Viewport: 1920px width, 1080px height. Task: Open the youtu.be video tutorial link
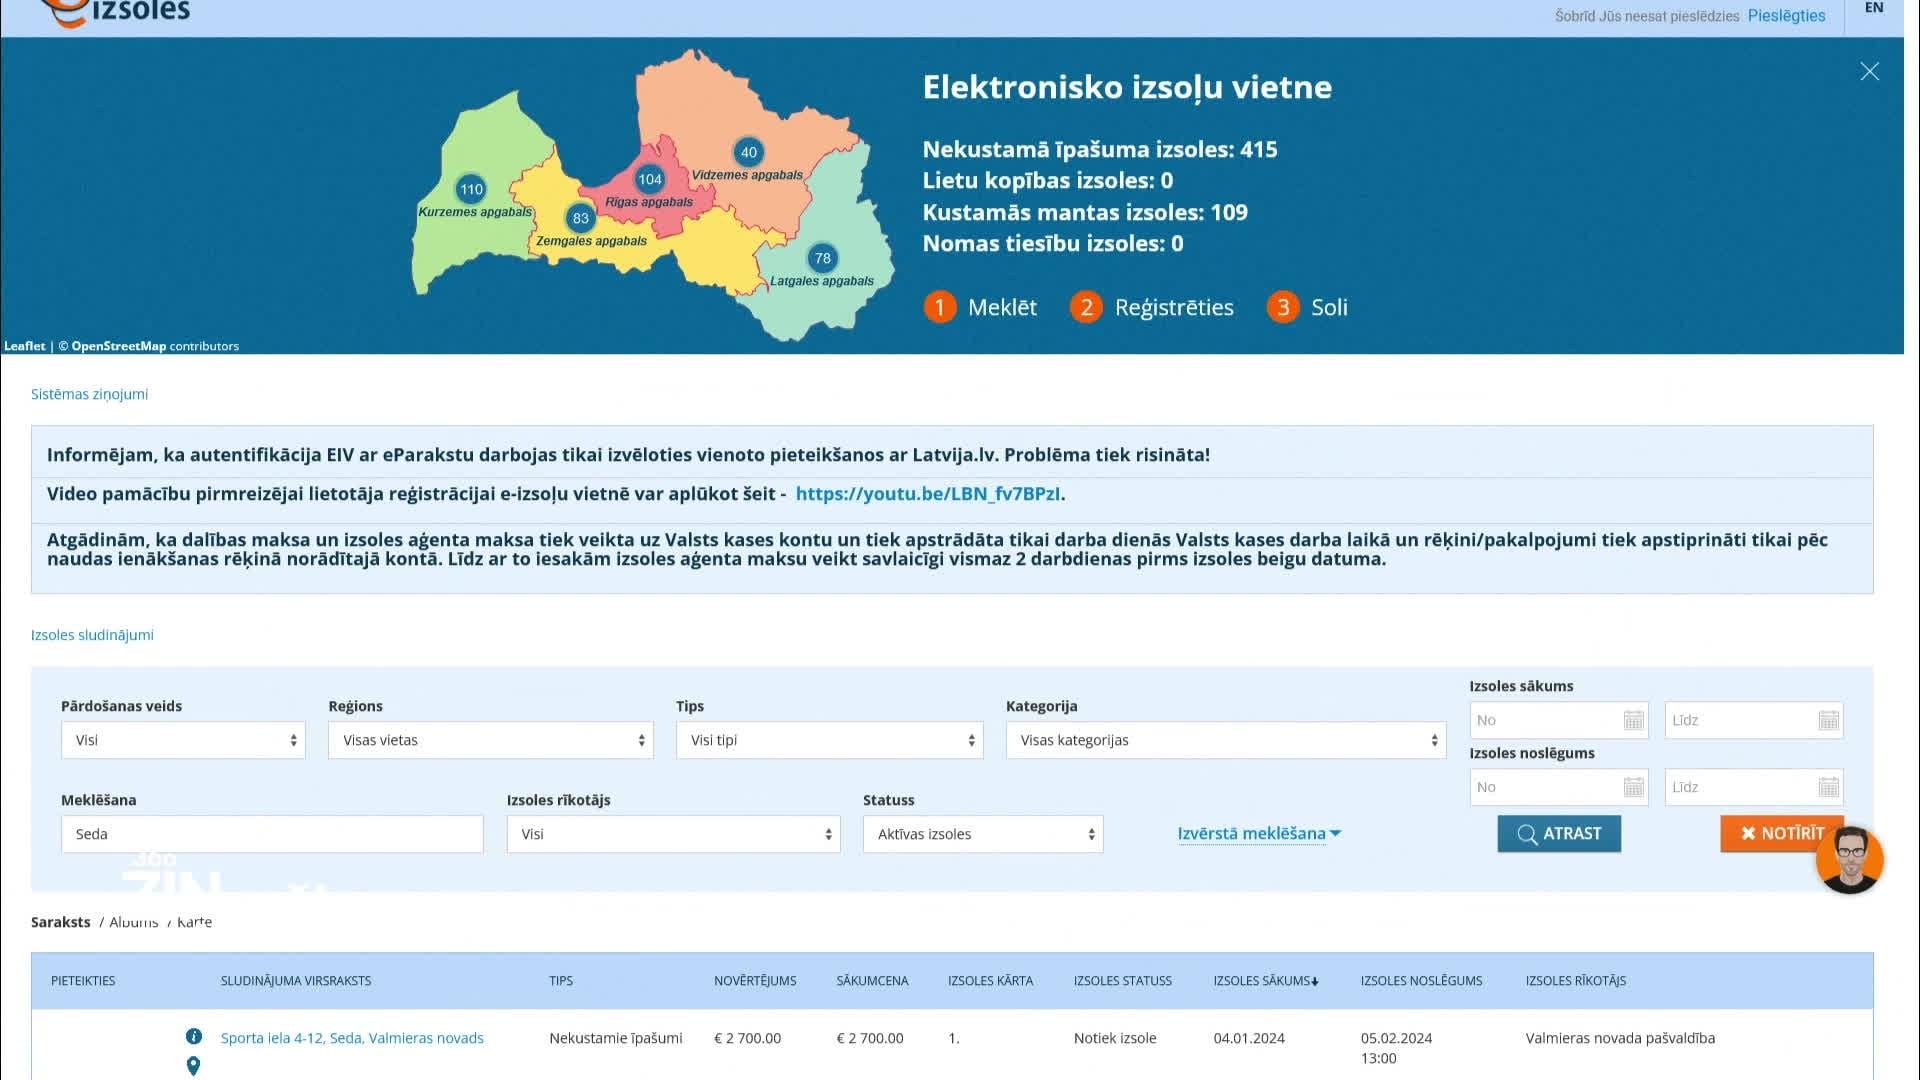[x=927, y=494]
